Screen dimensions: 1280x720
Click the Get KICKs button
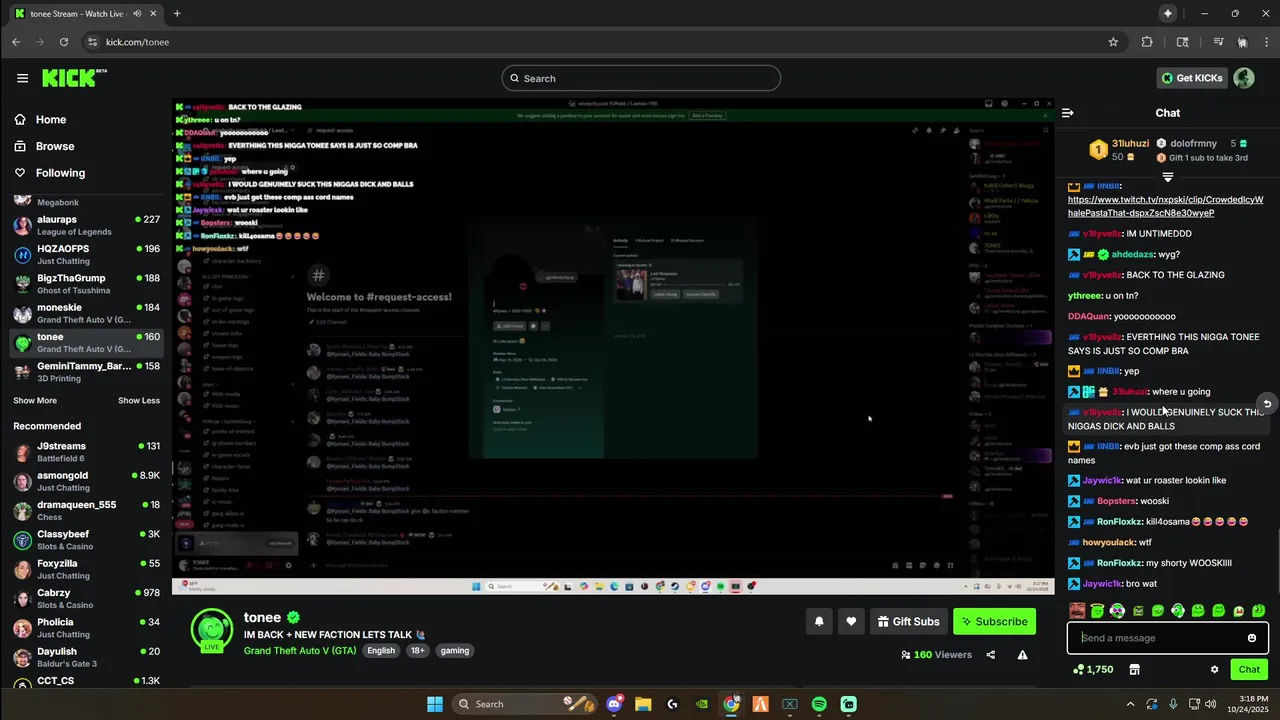[1191, 78]
